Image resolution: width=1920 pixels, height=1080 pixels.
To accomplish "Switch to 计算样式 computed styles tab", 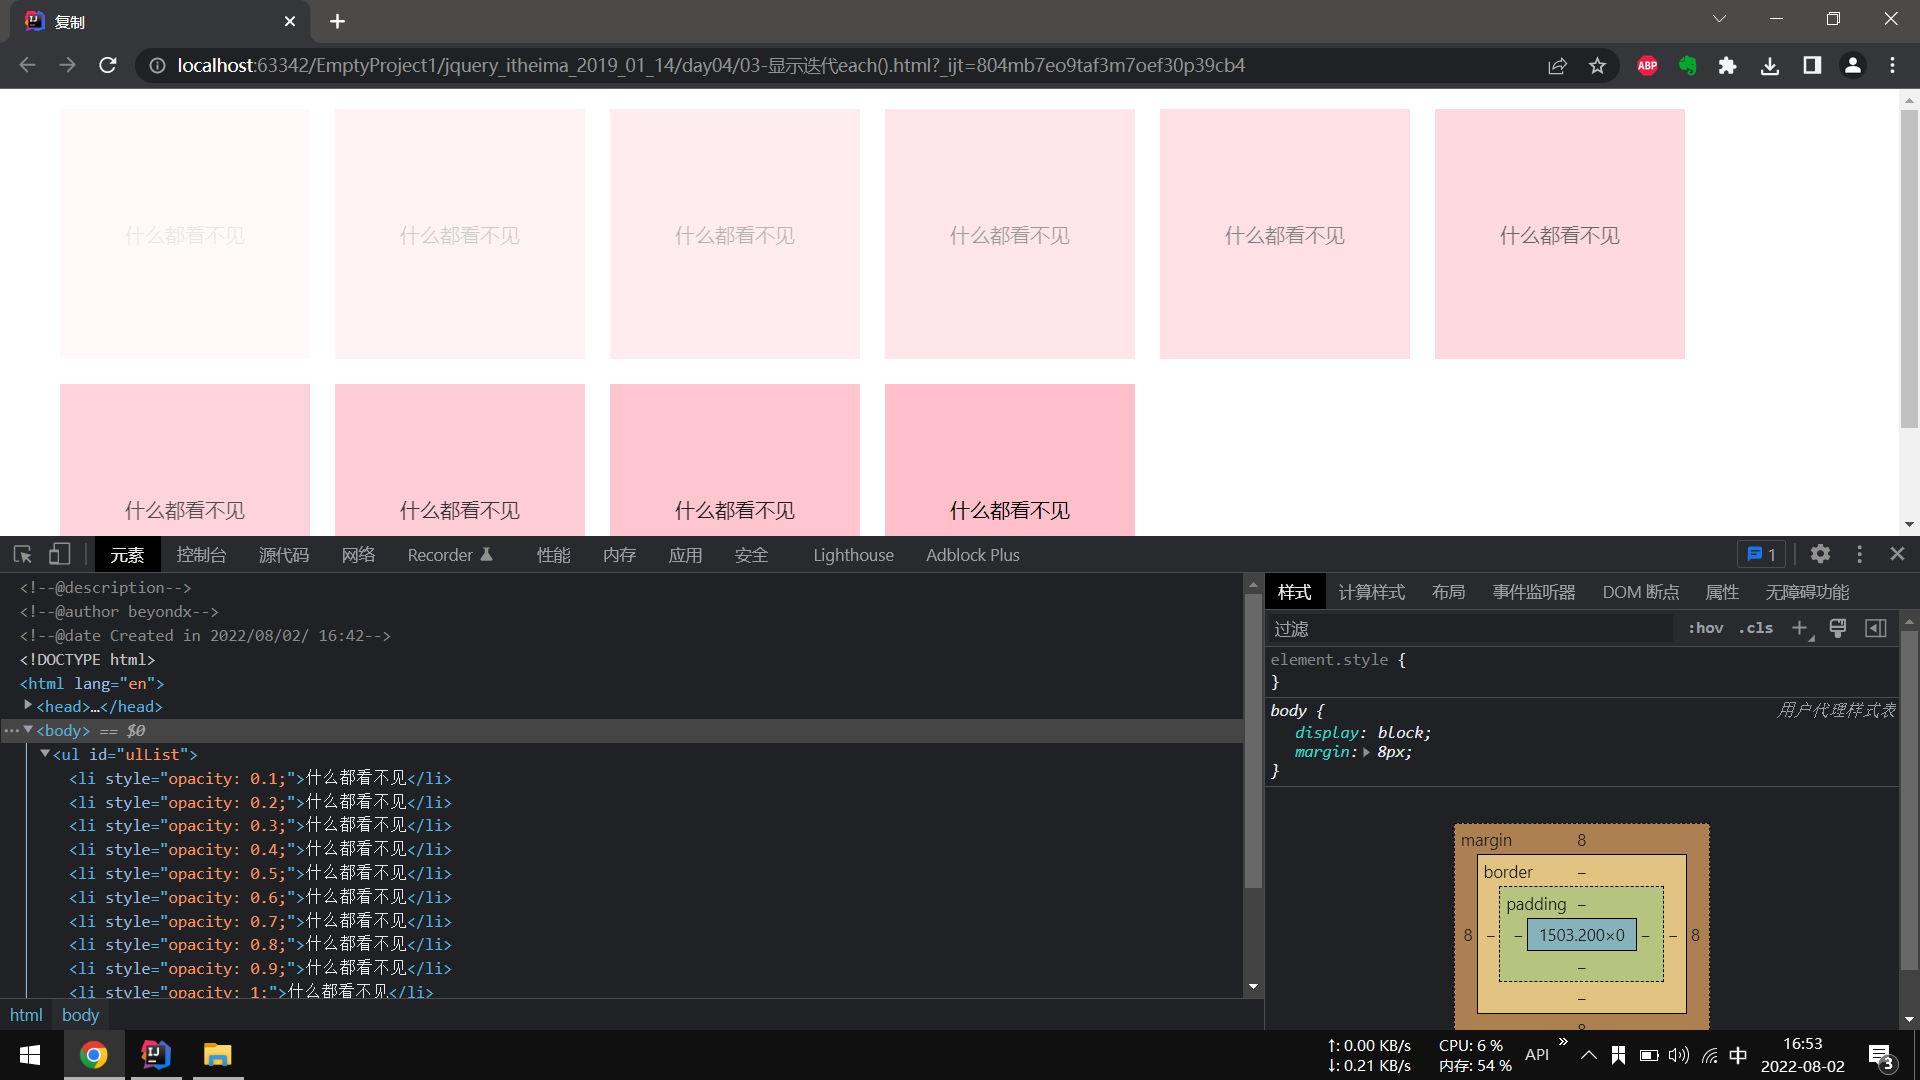I will pos(1371,592).
